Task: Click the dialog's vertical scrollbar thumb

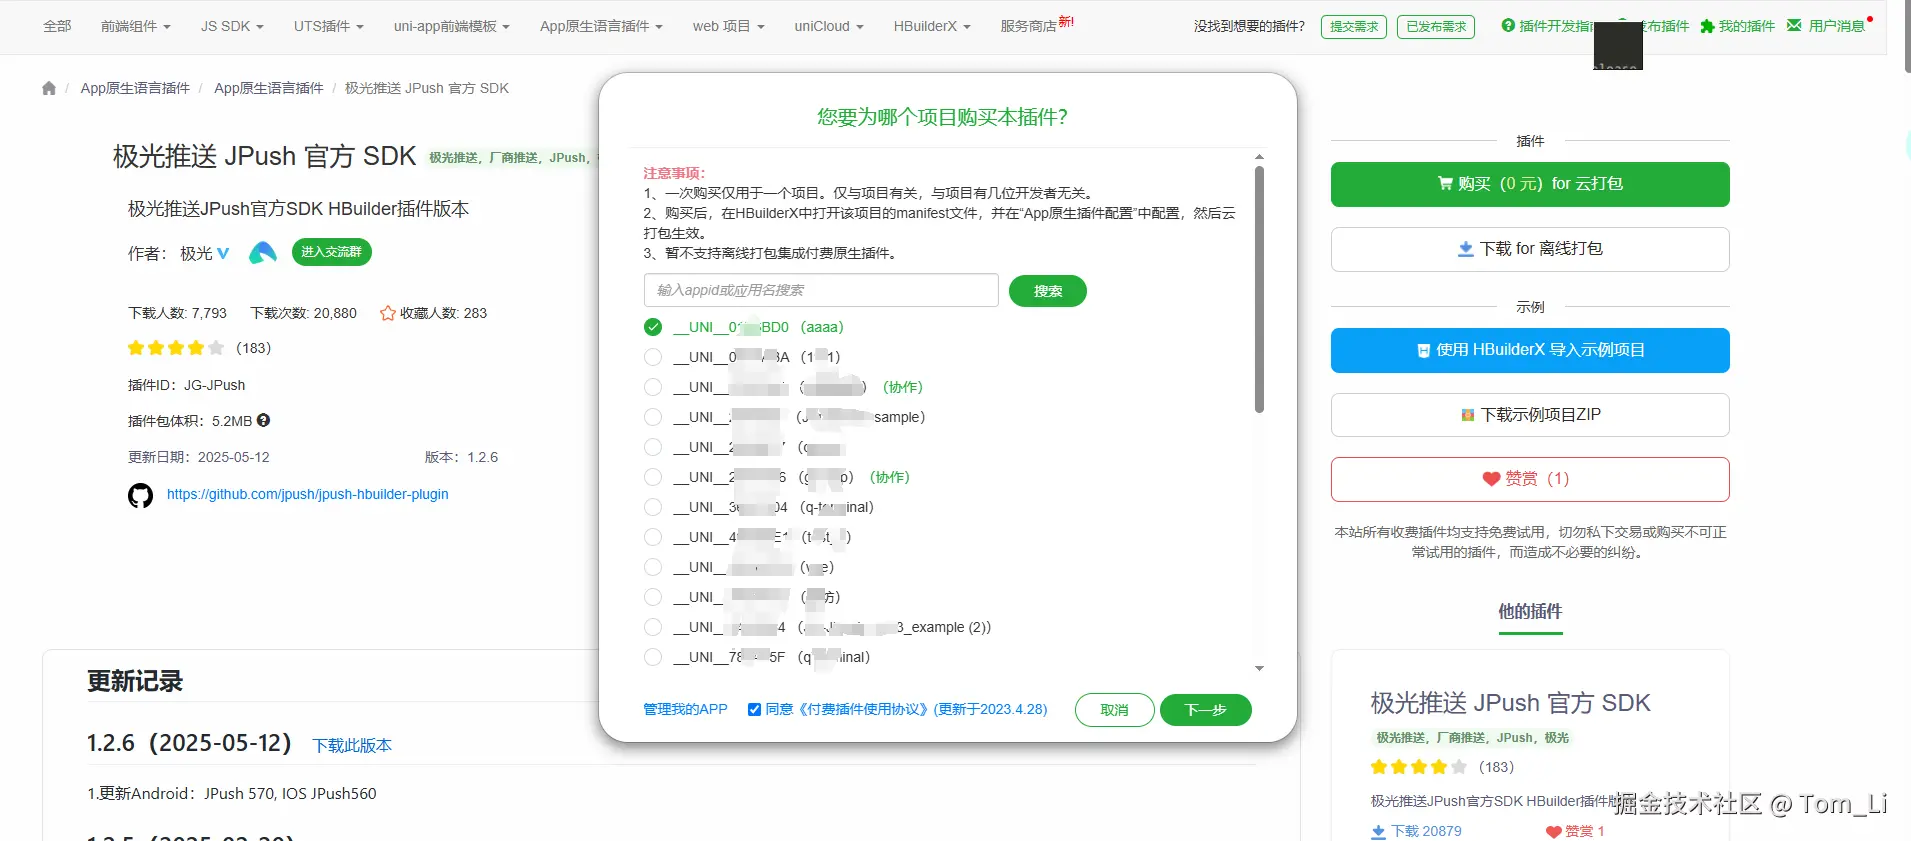Action: tap(1259, 290)
